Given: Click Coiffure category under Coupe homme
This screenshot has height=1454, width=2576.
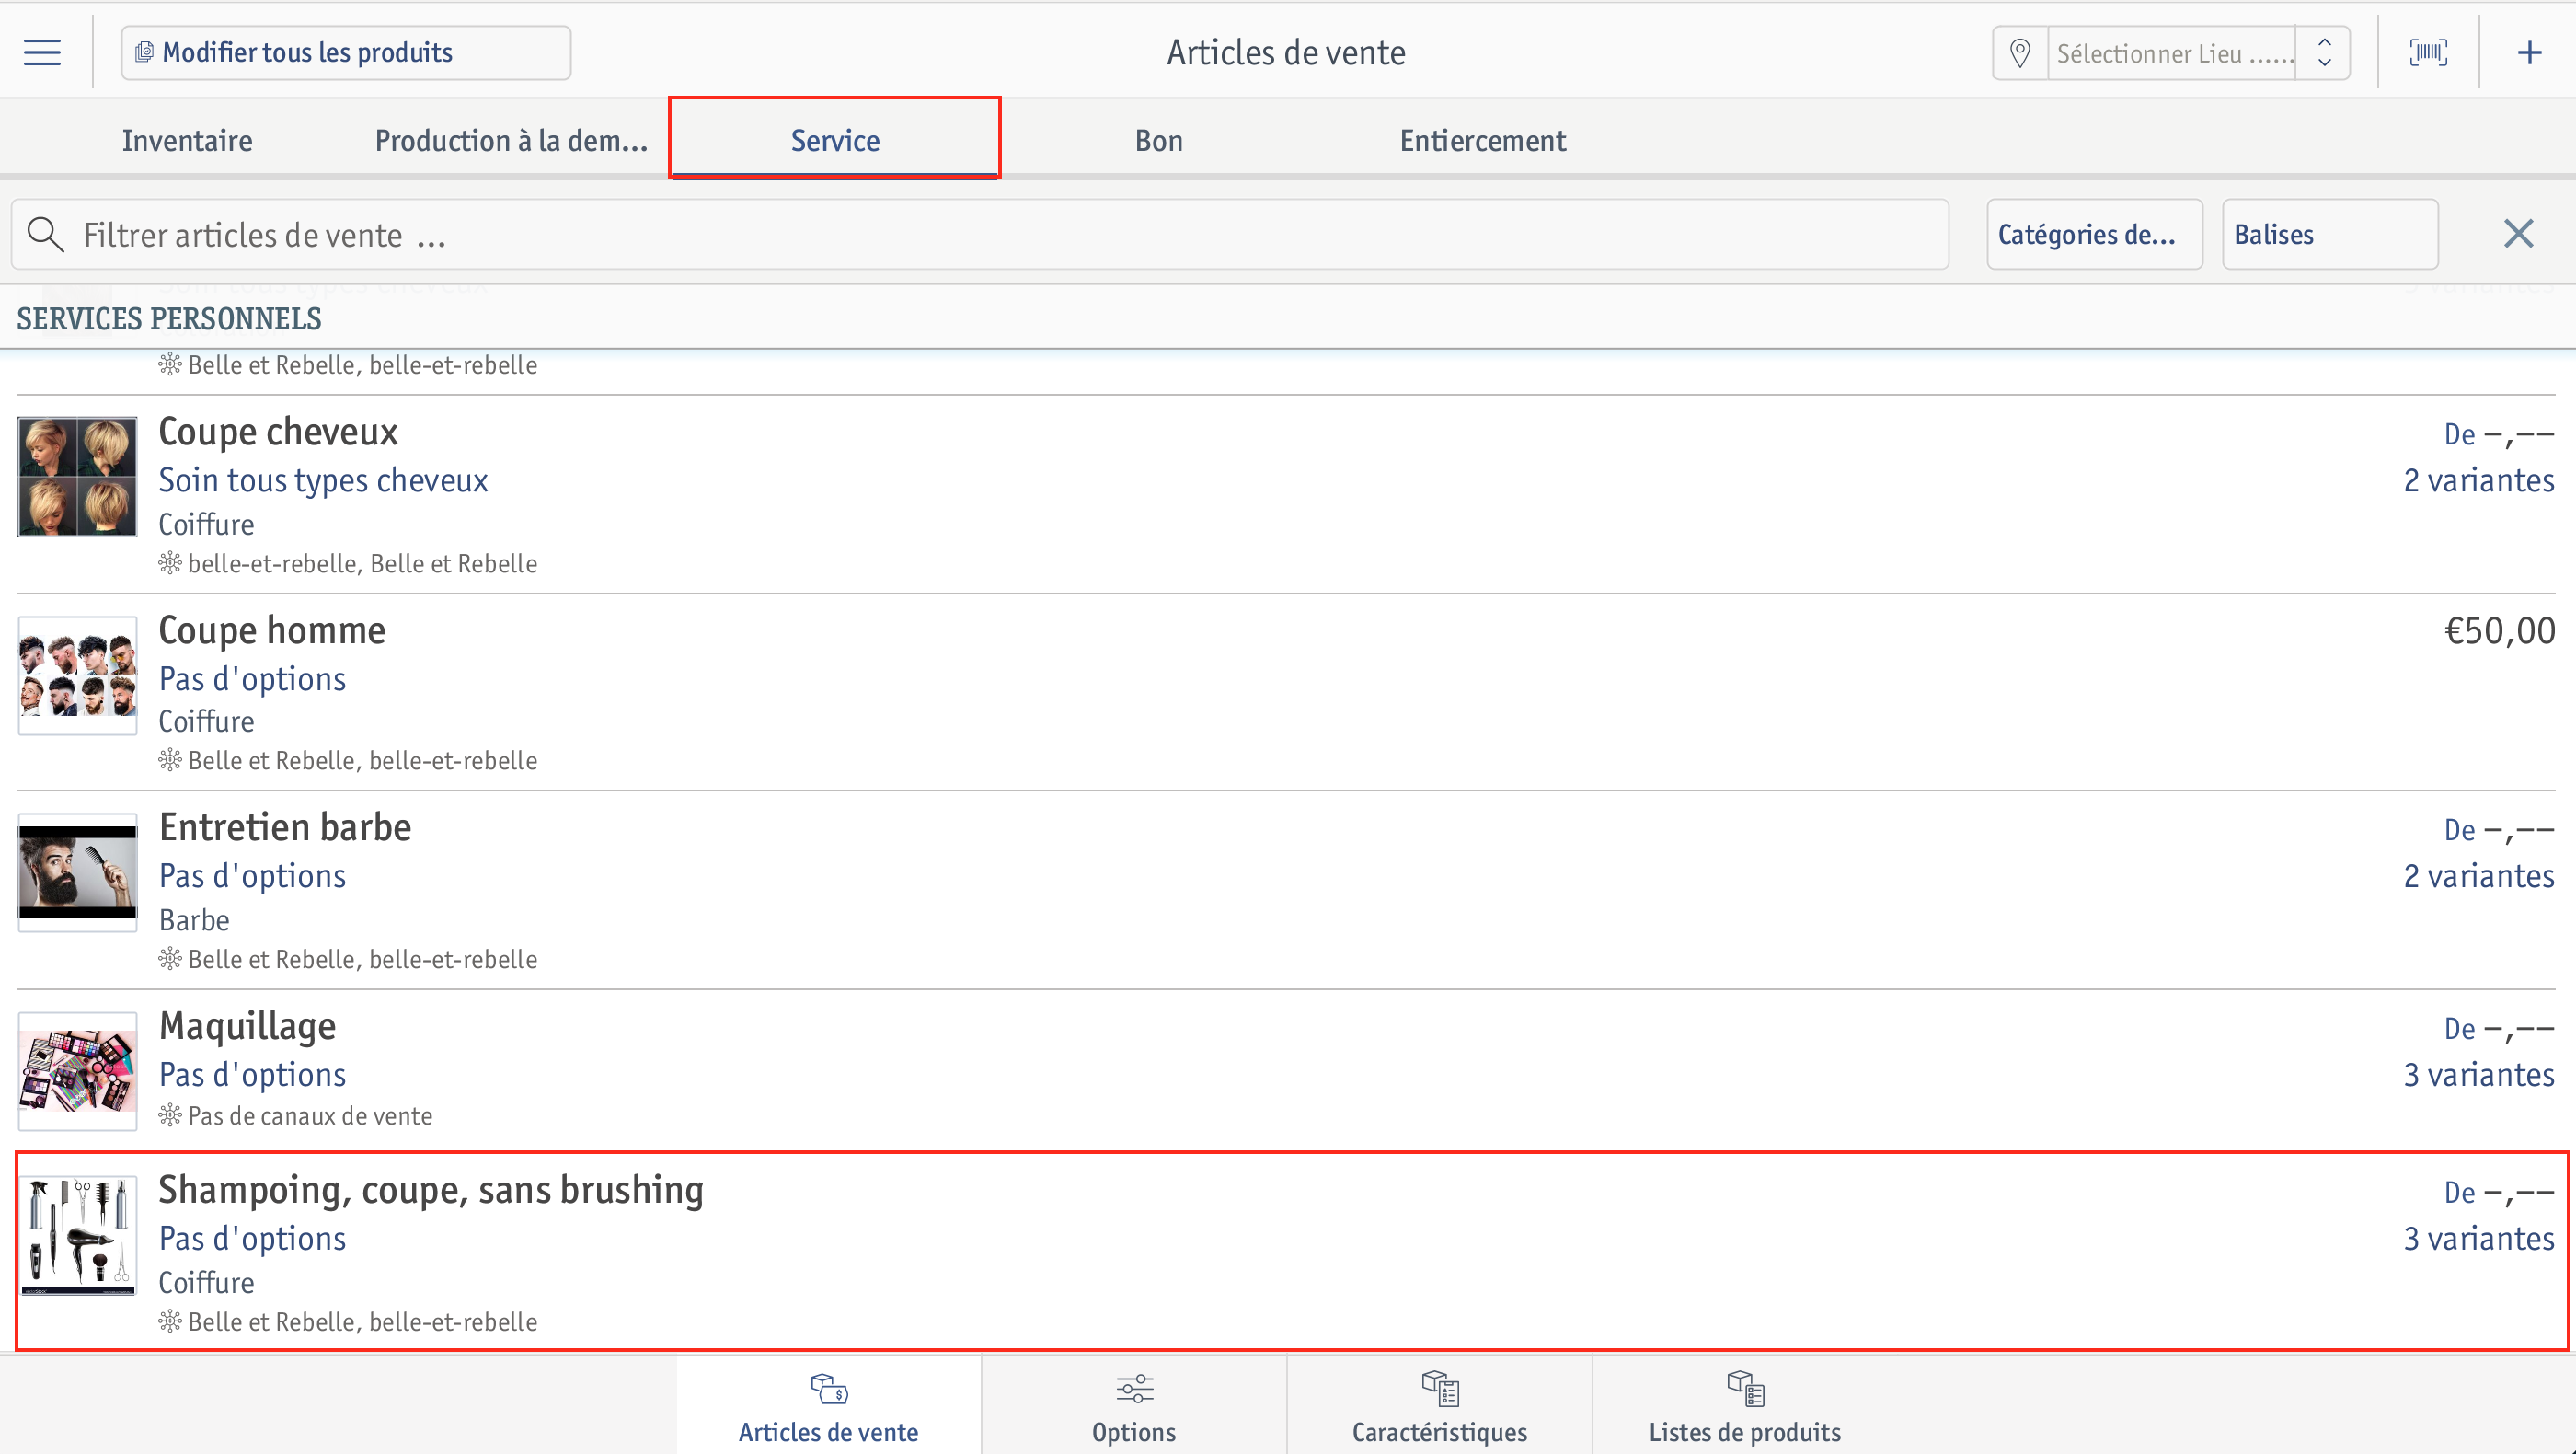Looking at the screenshot, I should [206, 721].
